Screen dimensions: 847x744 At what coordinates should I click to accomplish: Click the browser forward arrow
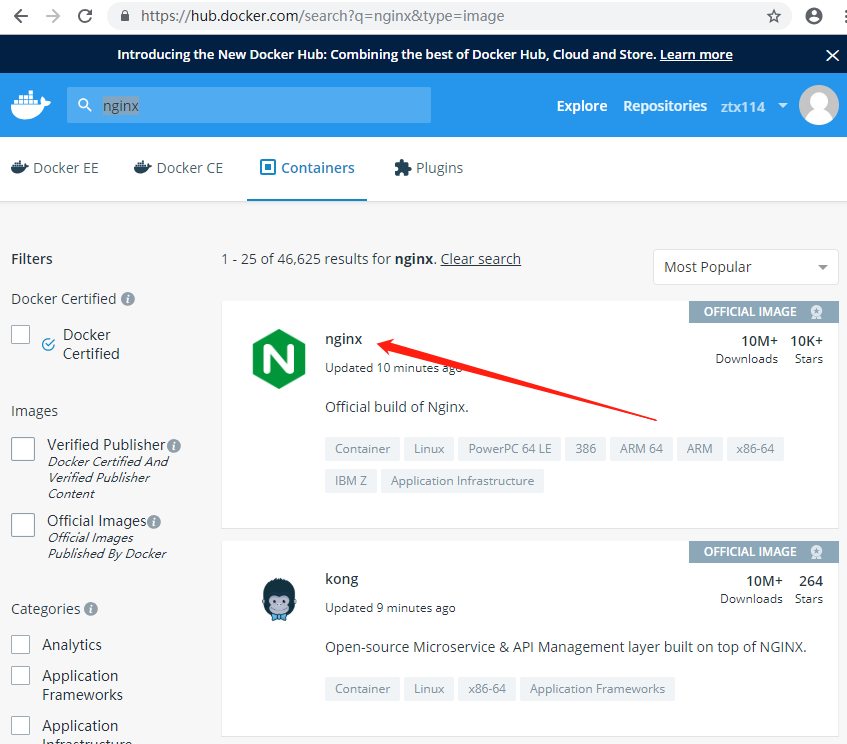[x=53, y=16]
